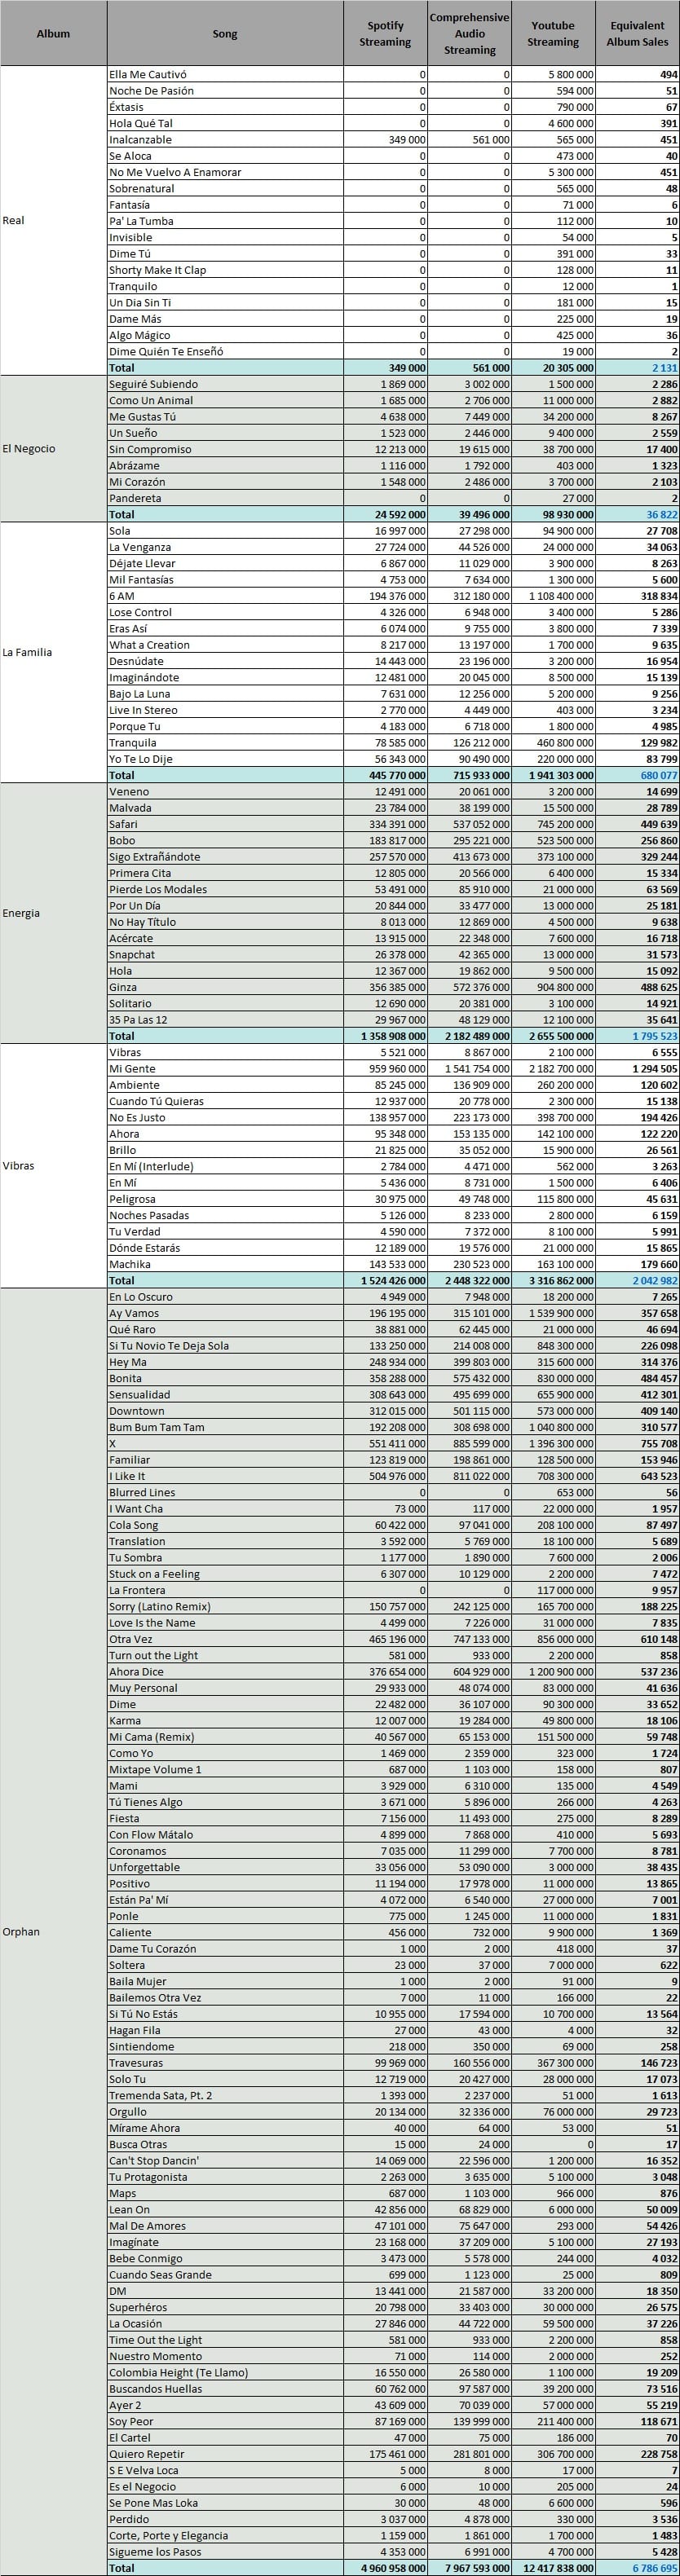Select Equivalent Album Sales total "1 795 523"
This screenshot has height=2576, width=680.
pyautogui.click(x=655, y=1036)
